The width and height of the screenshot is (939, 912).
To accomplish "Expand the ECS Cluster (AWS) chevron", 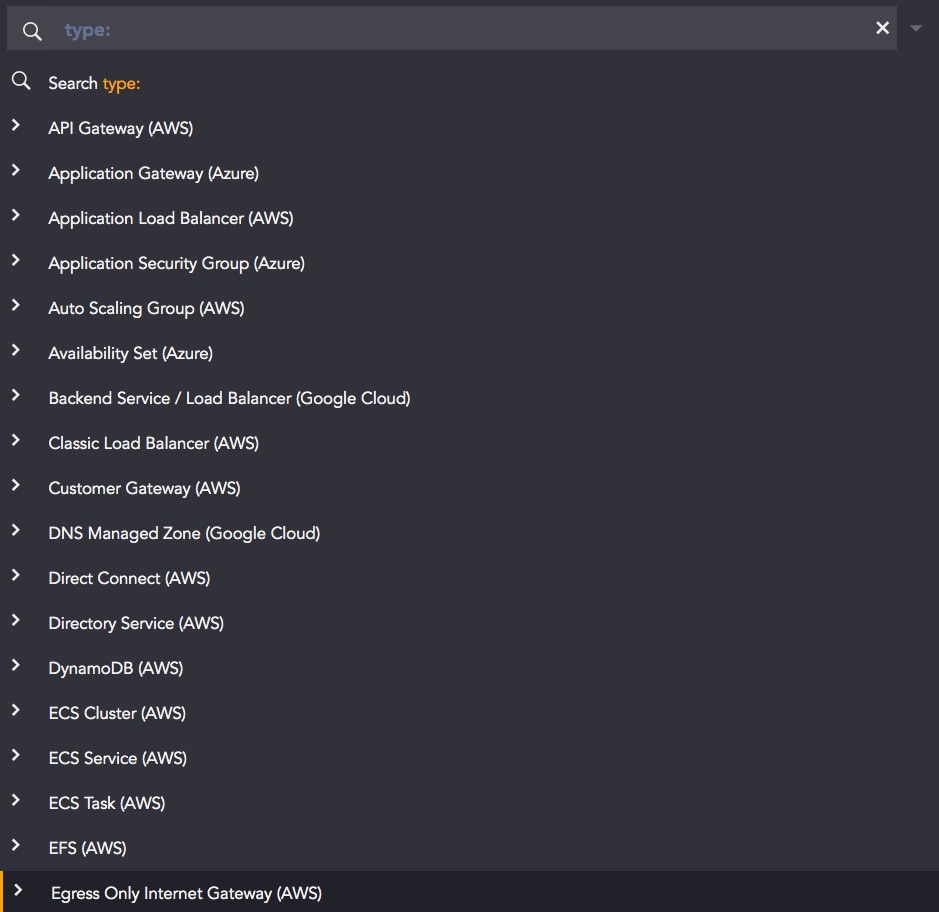I will pos(16,710).
